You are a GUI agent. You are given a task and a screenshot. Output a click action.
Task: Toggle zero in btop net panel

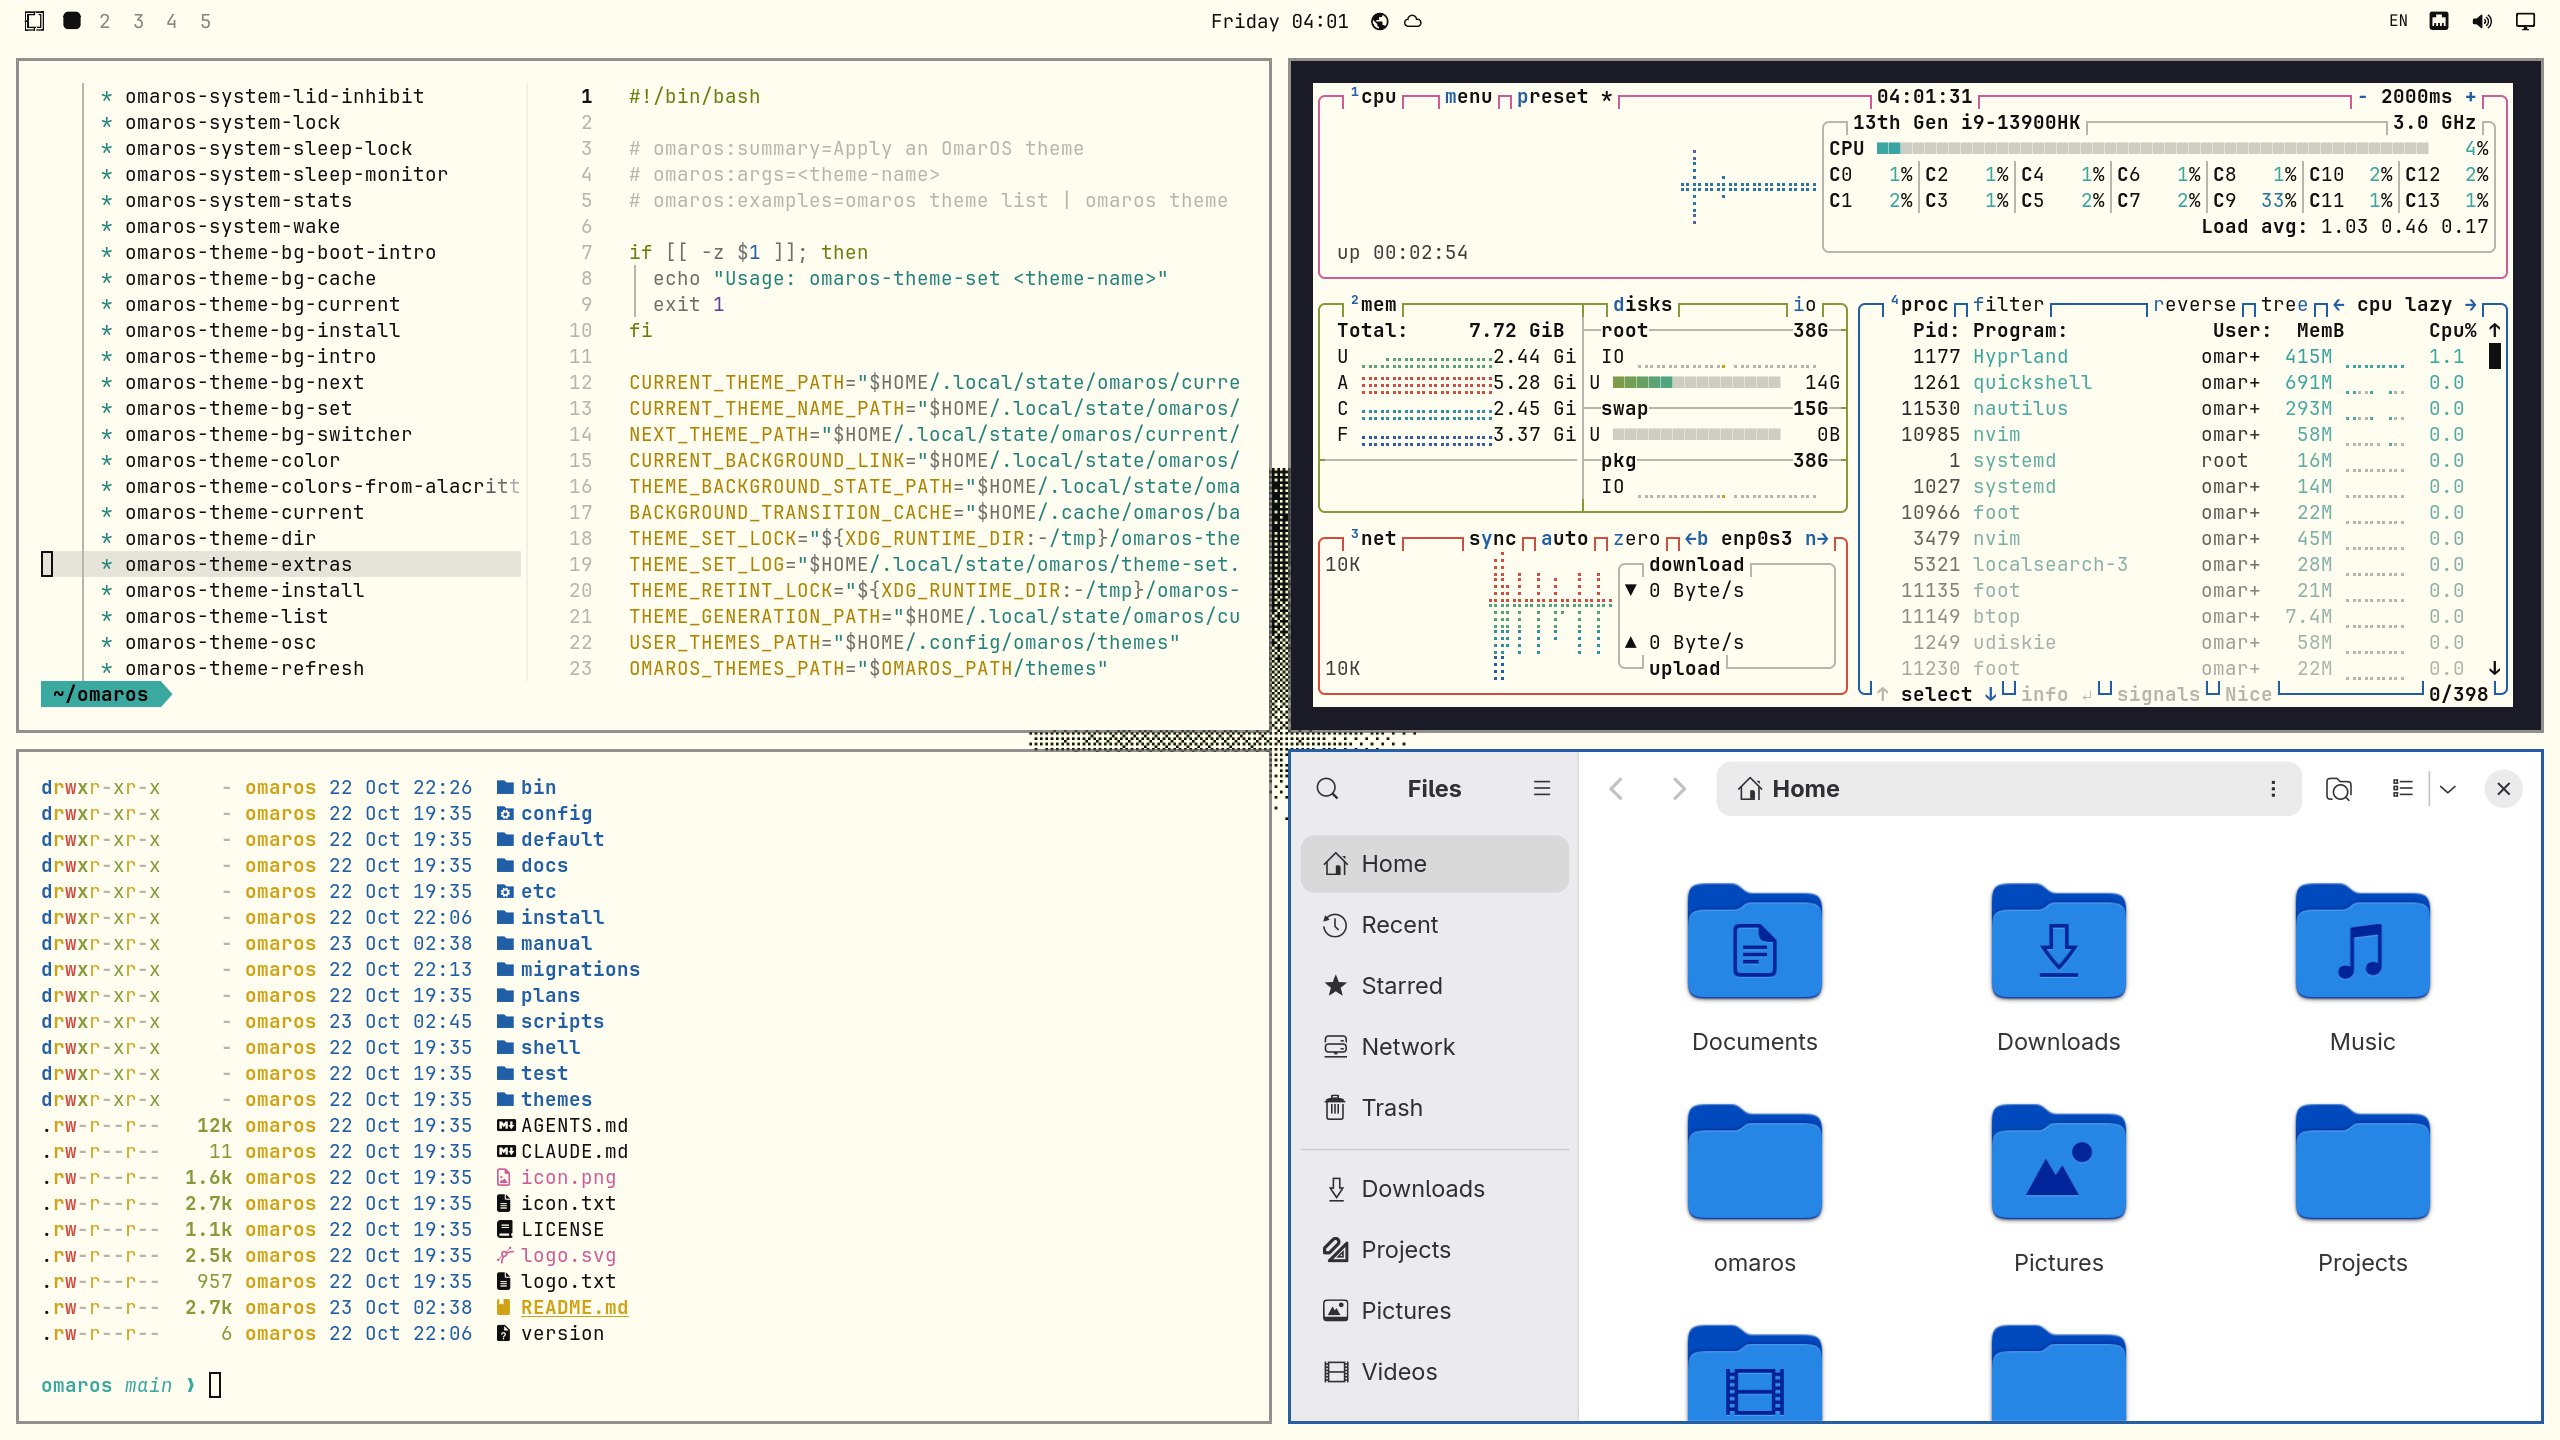(1636, 538)
